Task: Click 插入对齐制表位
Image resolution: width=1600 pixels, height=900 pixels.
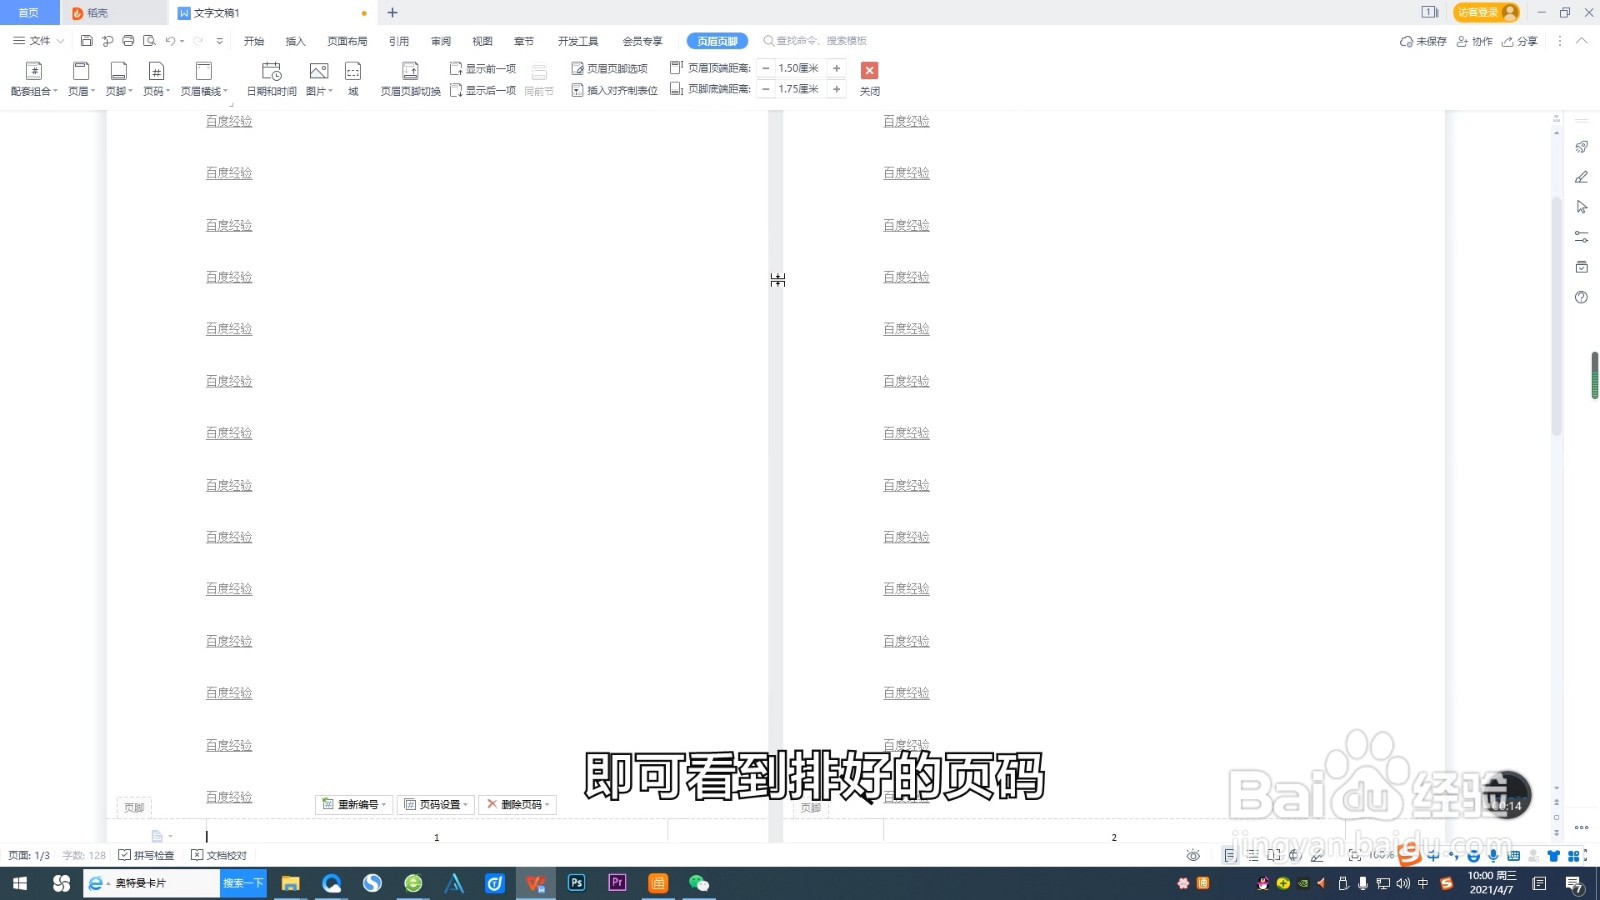Action: 615,90
